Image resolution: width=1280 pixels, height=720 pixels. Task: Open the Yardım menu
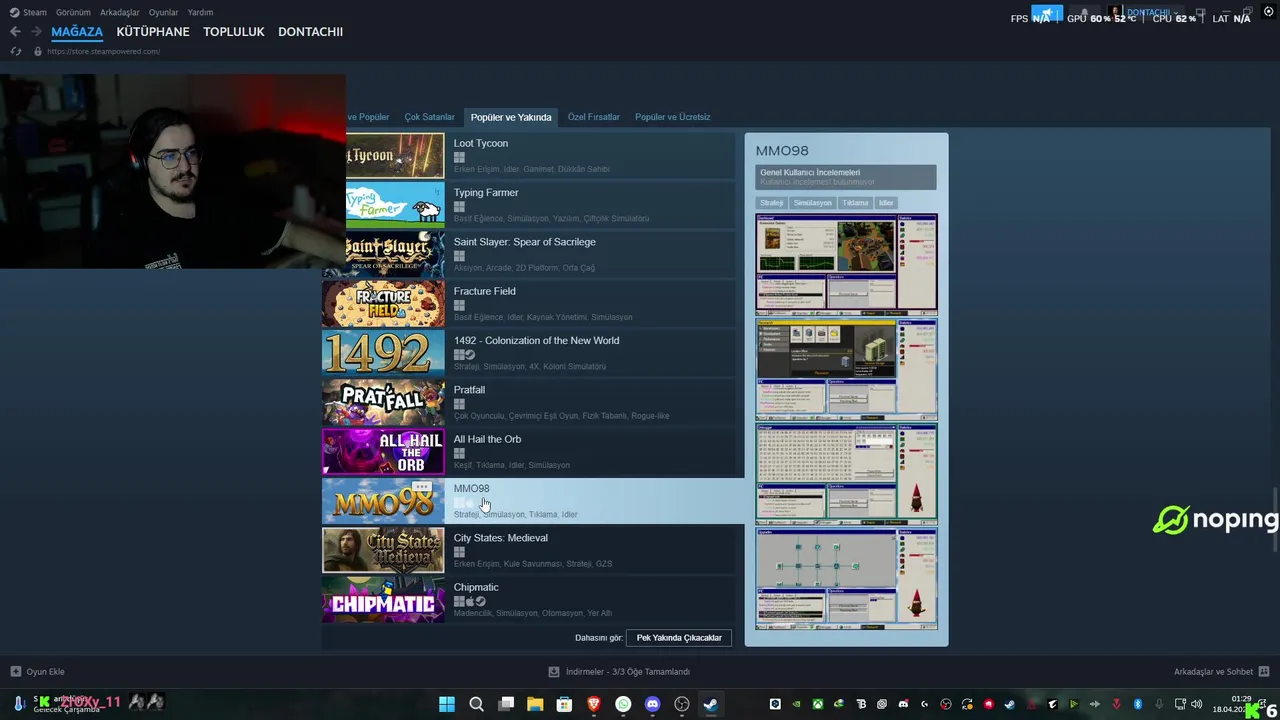(x=200, y=12)
